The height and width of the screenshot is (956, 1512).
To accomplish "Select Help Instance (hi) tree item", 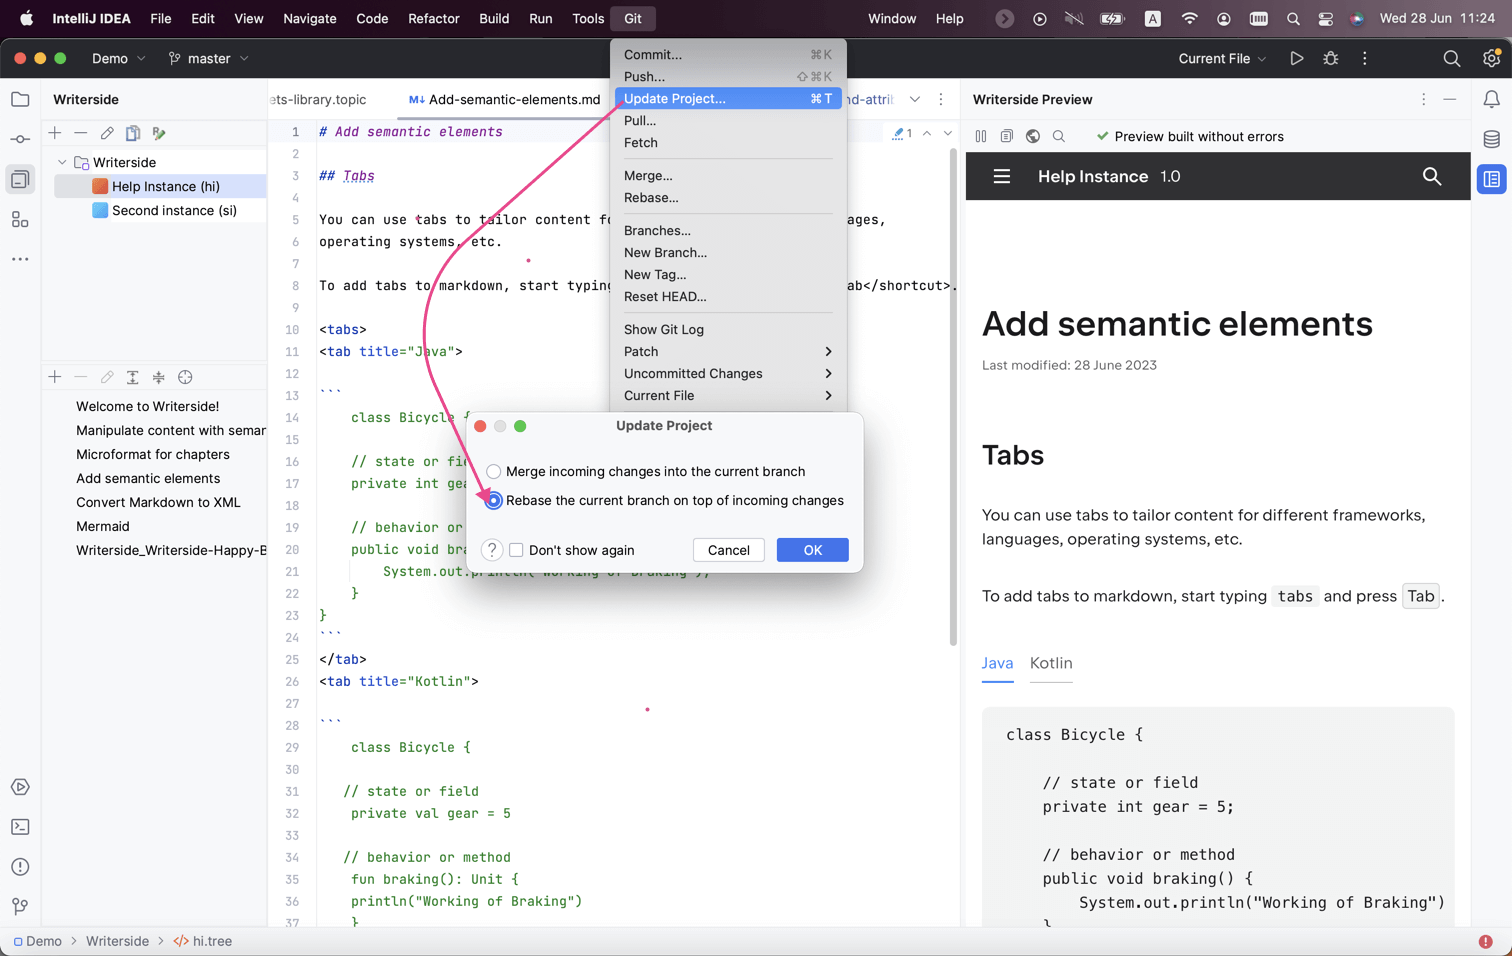I will point(162,186).
